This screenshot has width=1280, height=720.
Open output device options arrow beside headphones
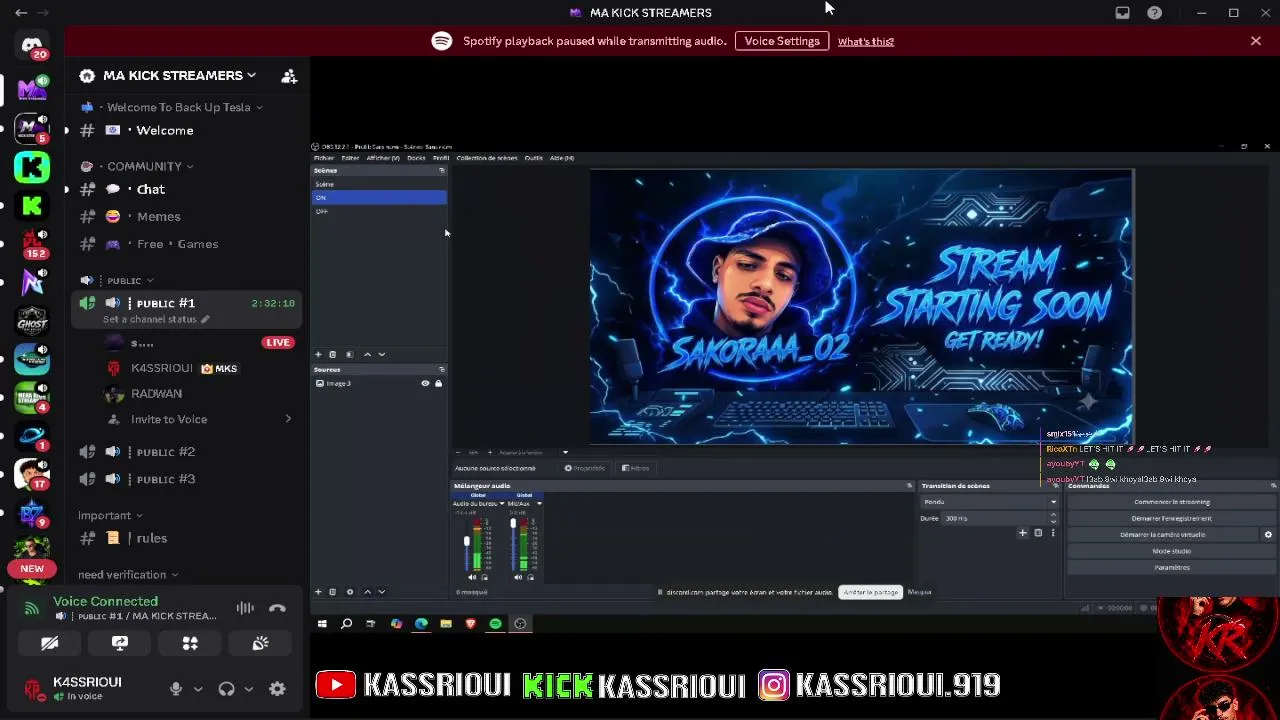248,689
